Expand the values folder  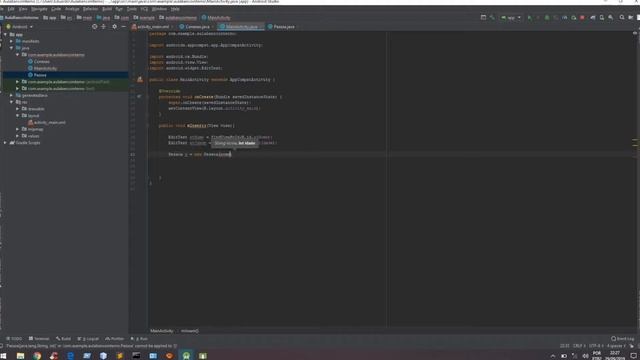18,136
